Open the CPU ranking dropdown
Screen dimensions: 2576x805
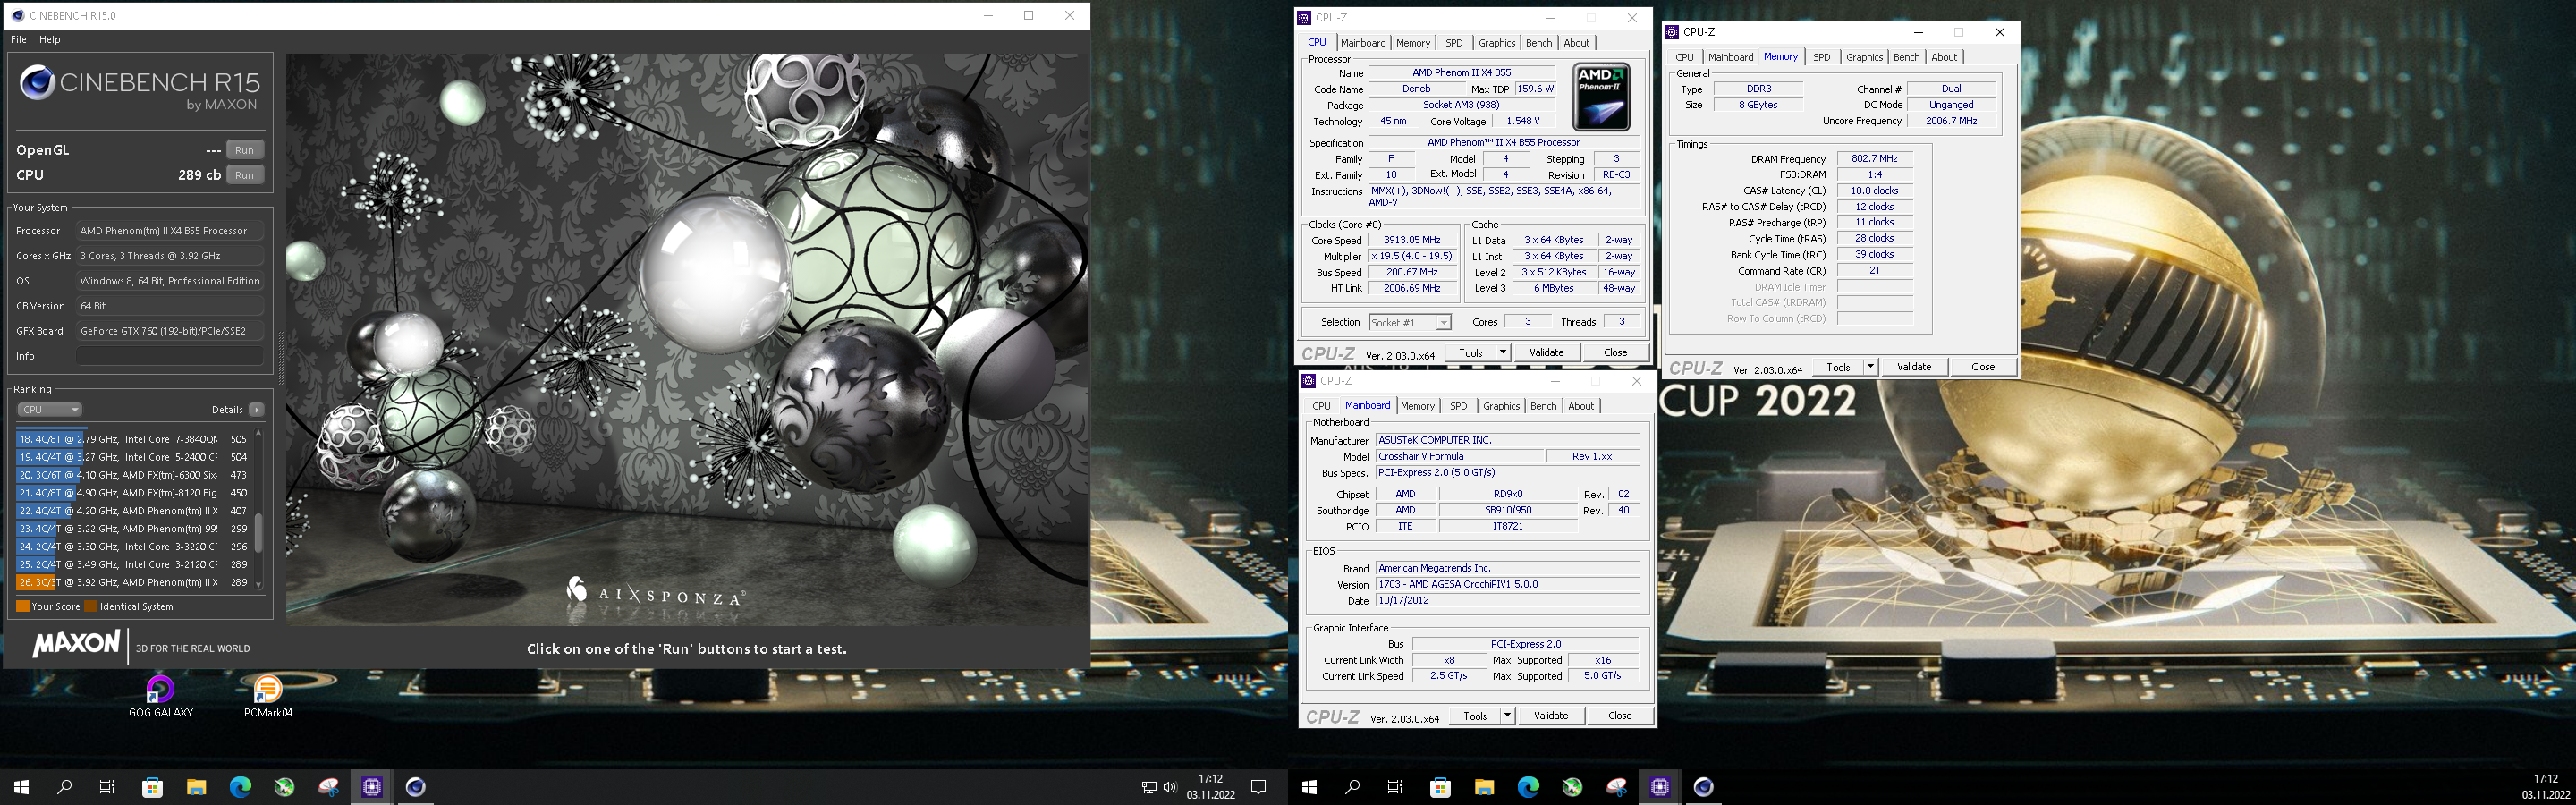tap(49, 410)
